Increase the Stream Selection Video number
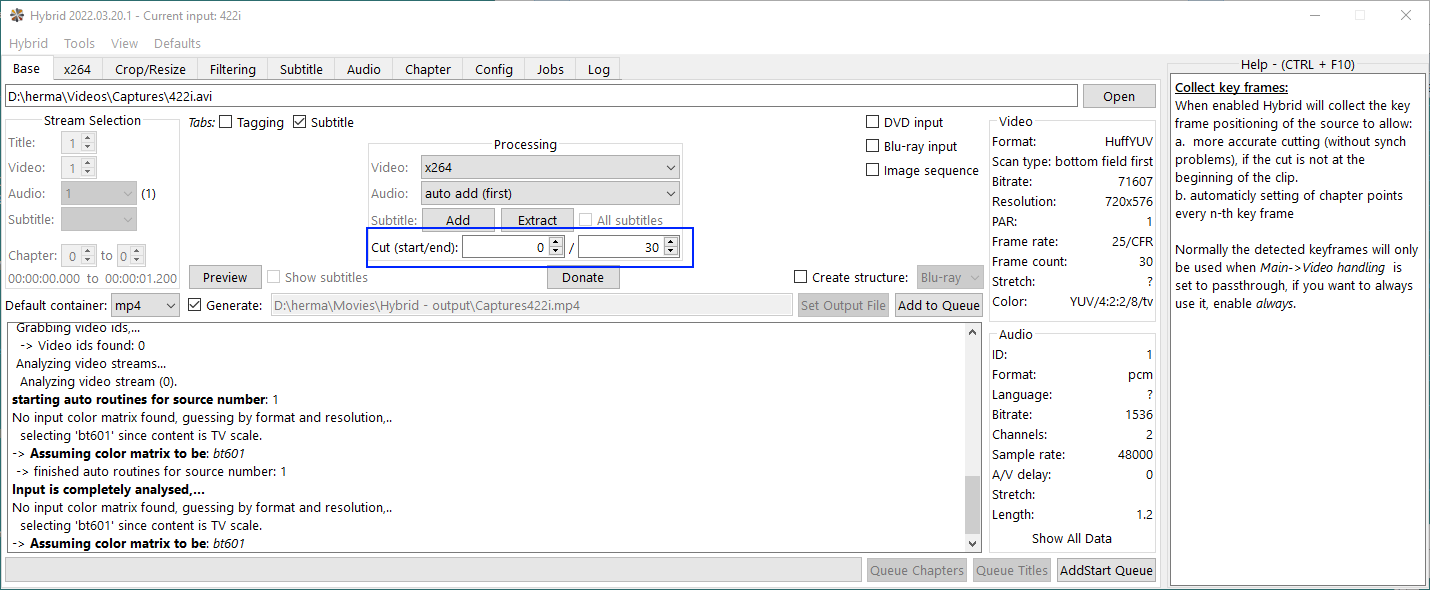 click(88, 164)
